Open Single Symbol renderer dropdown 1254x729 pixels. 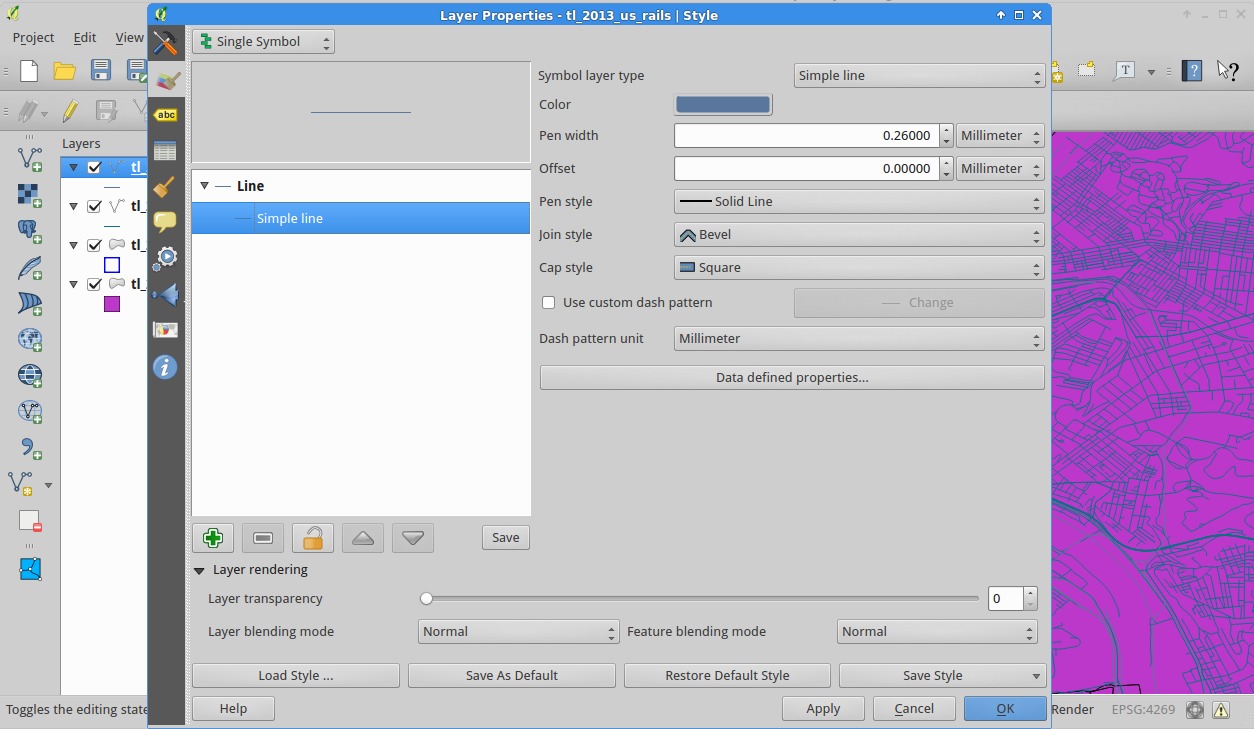pyautogui.click(x=263, y=42)
